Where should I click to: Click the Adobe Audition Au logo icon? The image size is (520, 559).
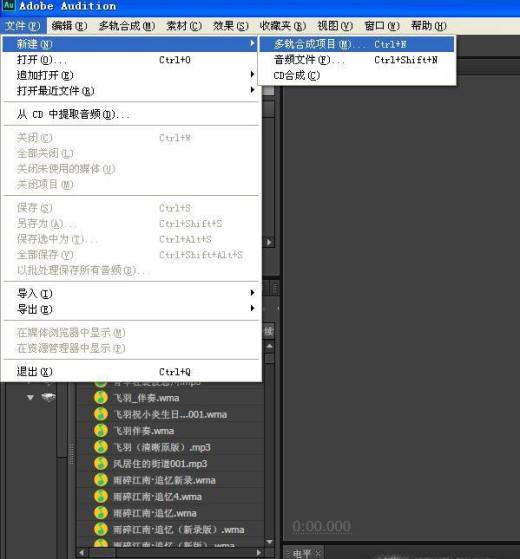click(9, 5)
